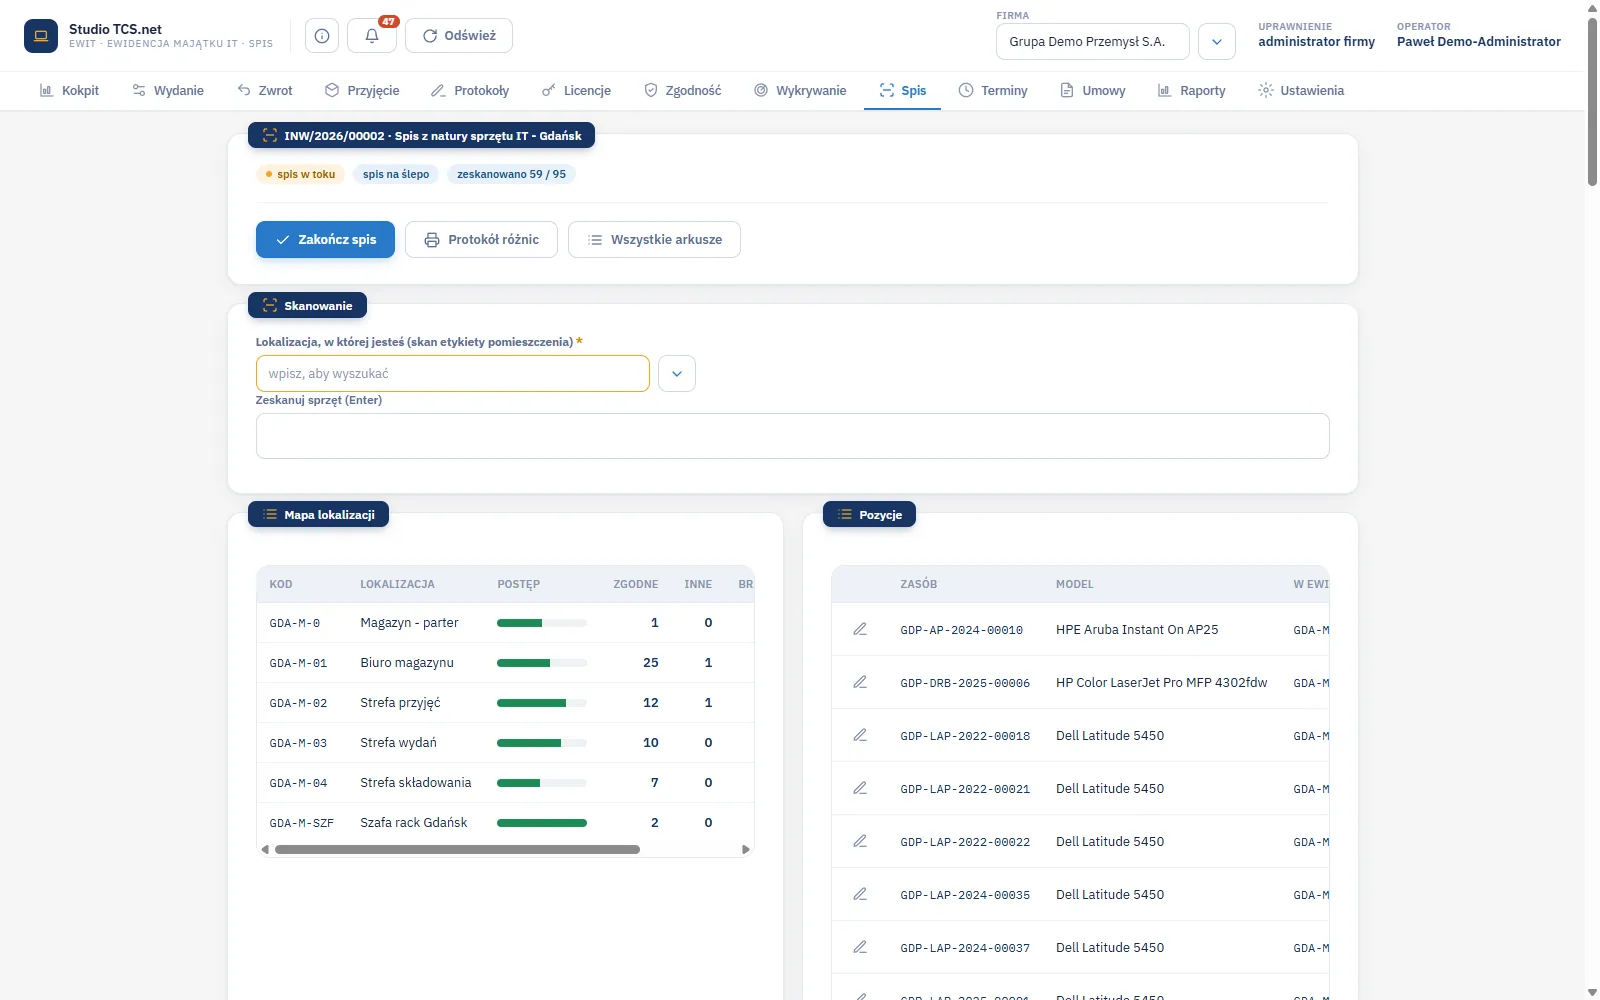Viewport: 1600px width, 1000px height.
Task: Select location Strefa wydań
Action: 505,743
